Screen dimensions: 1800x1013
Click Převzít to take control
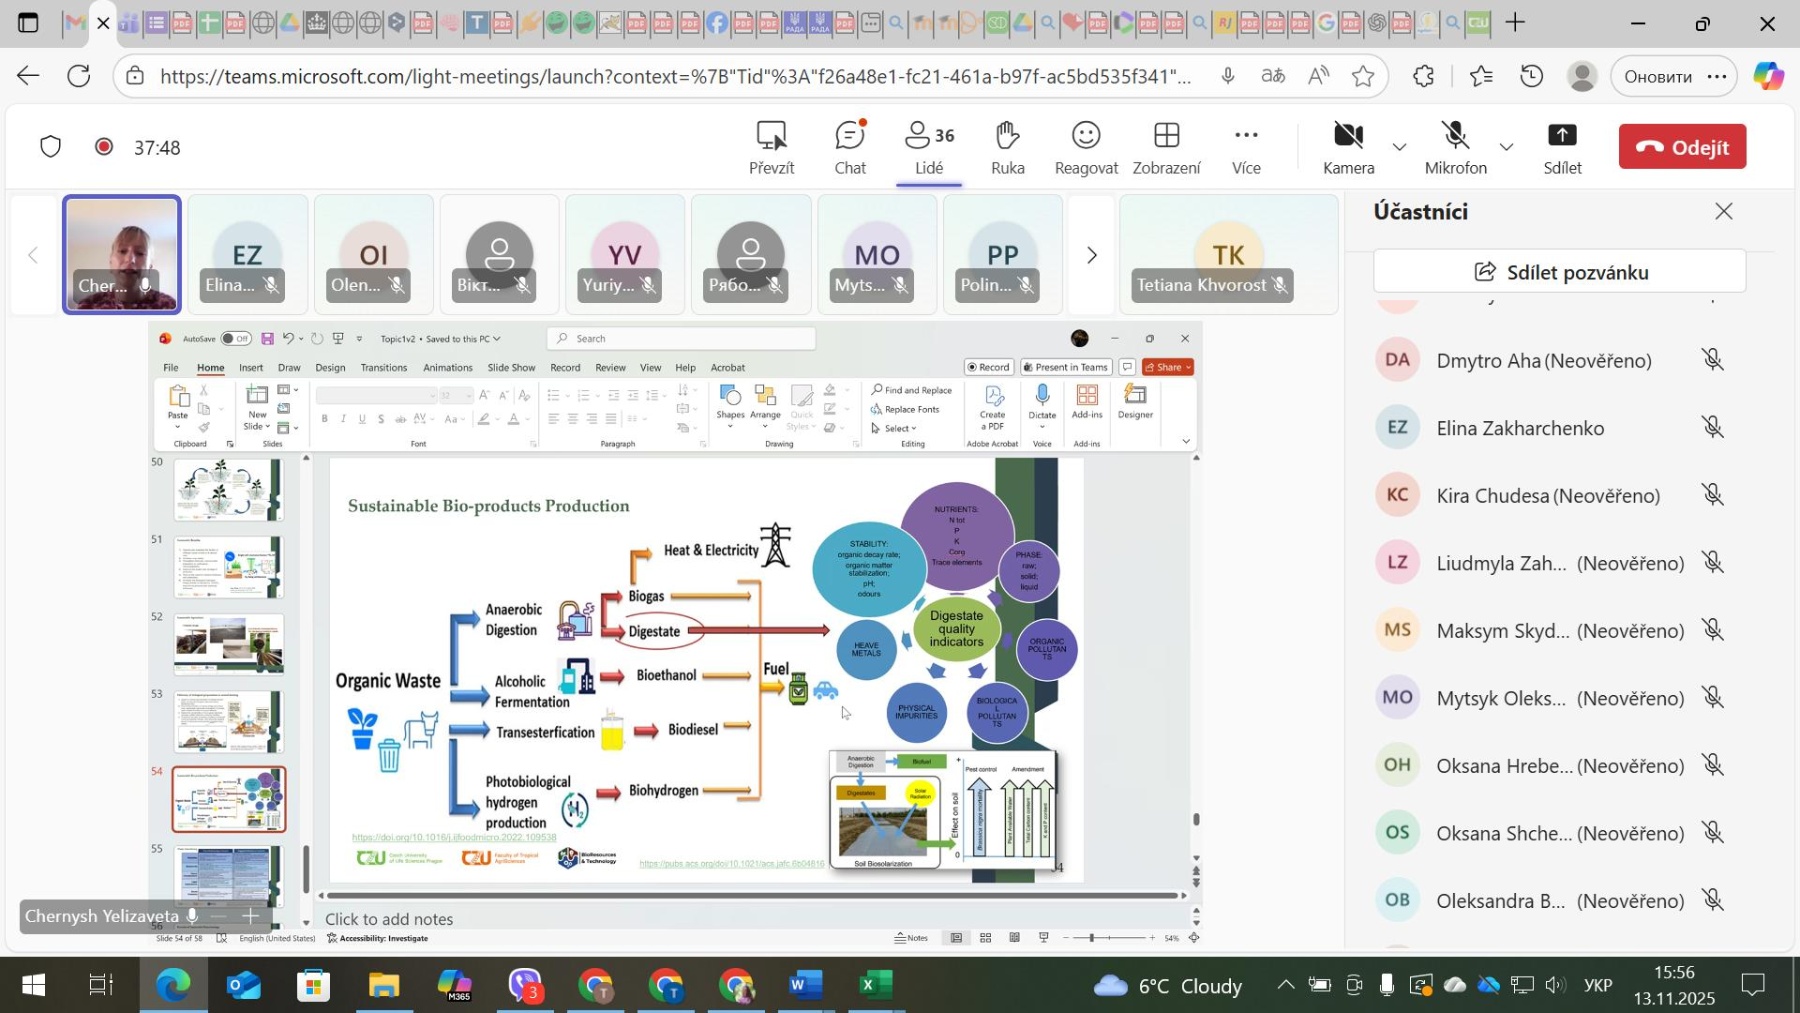[x=771, y=147]
